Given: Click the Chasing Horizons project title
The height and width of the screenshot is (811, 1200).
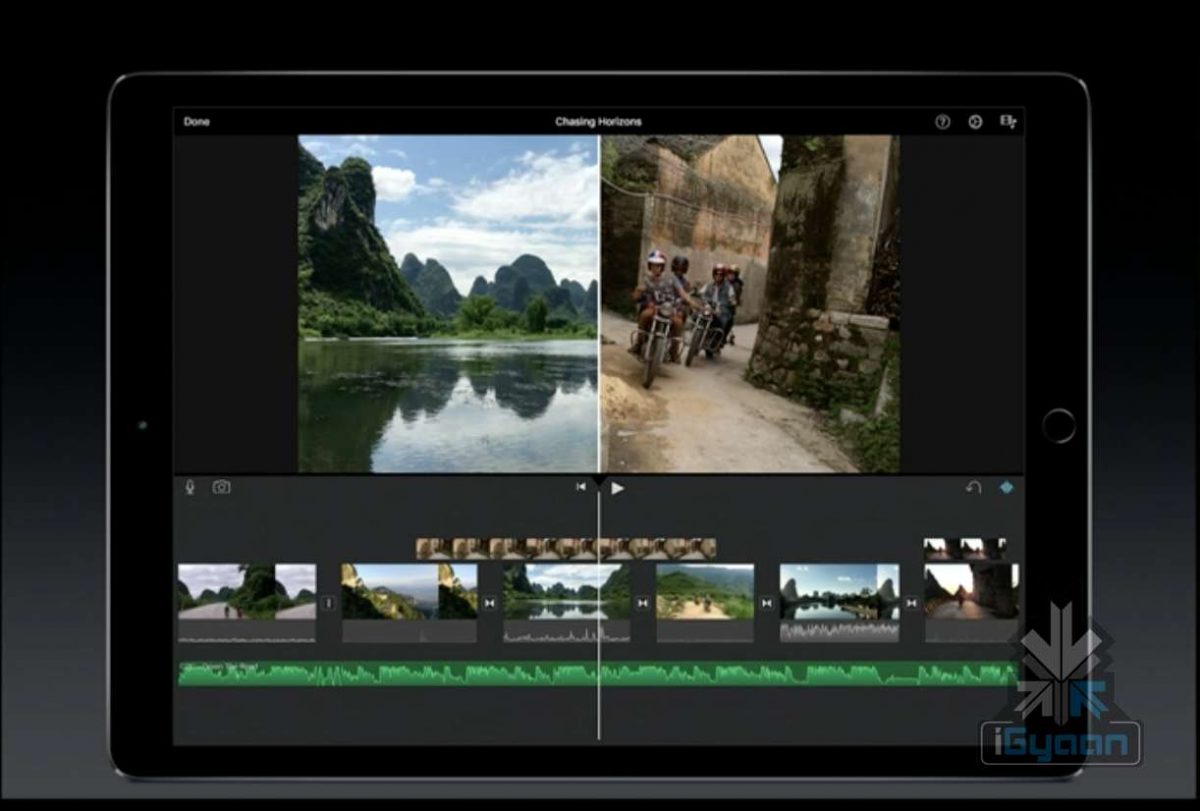Looking at the screenshot, I should pos(598,122).
